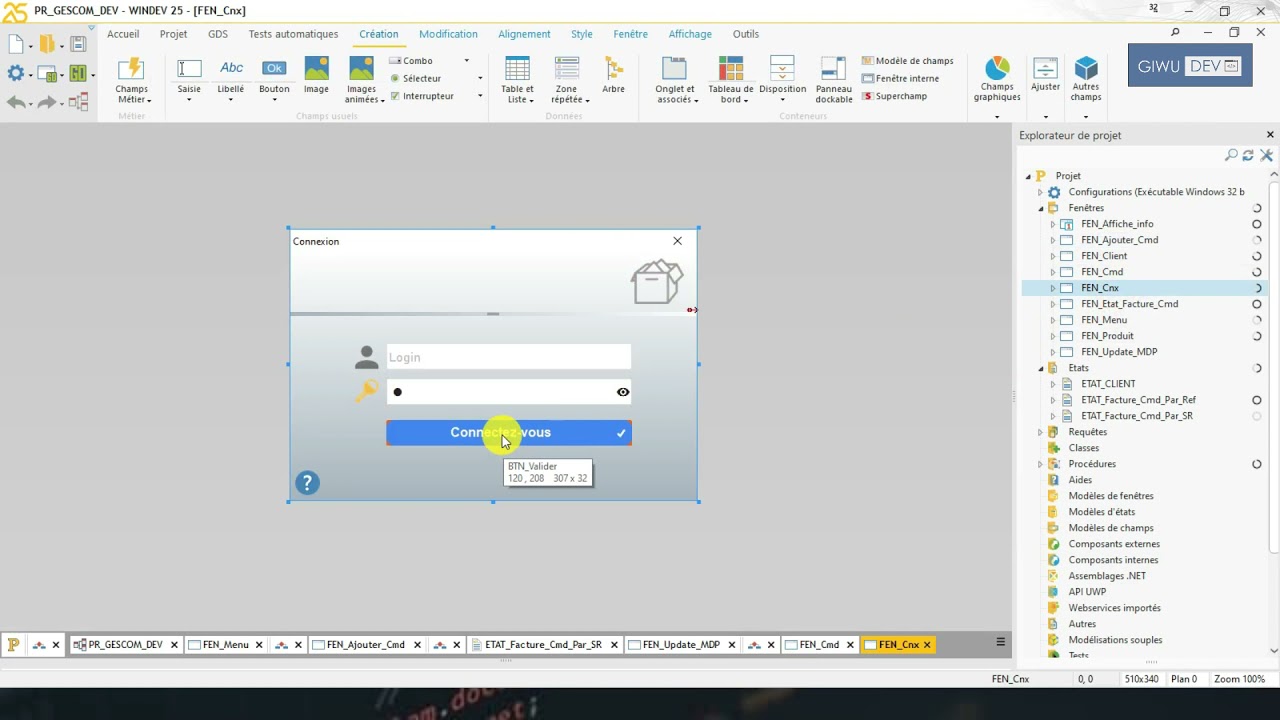This screenshot has height=720, width=1280.
Task: Select the Sélecteur radio control tool
Action: (417, 78)
